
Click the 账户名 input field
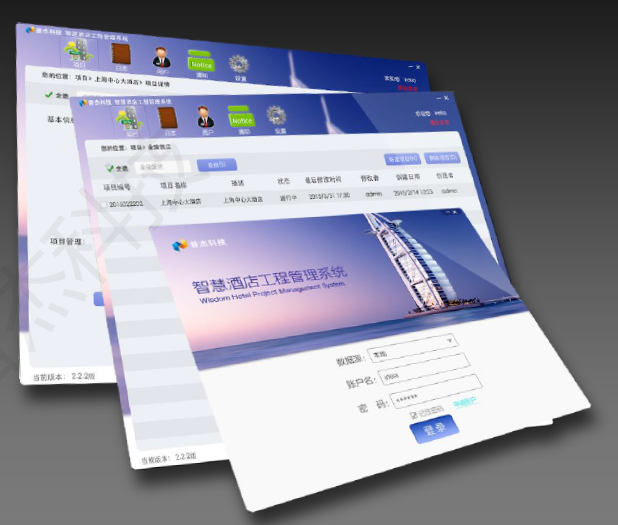[x=423, y=369]
